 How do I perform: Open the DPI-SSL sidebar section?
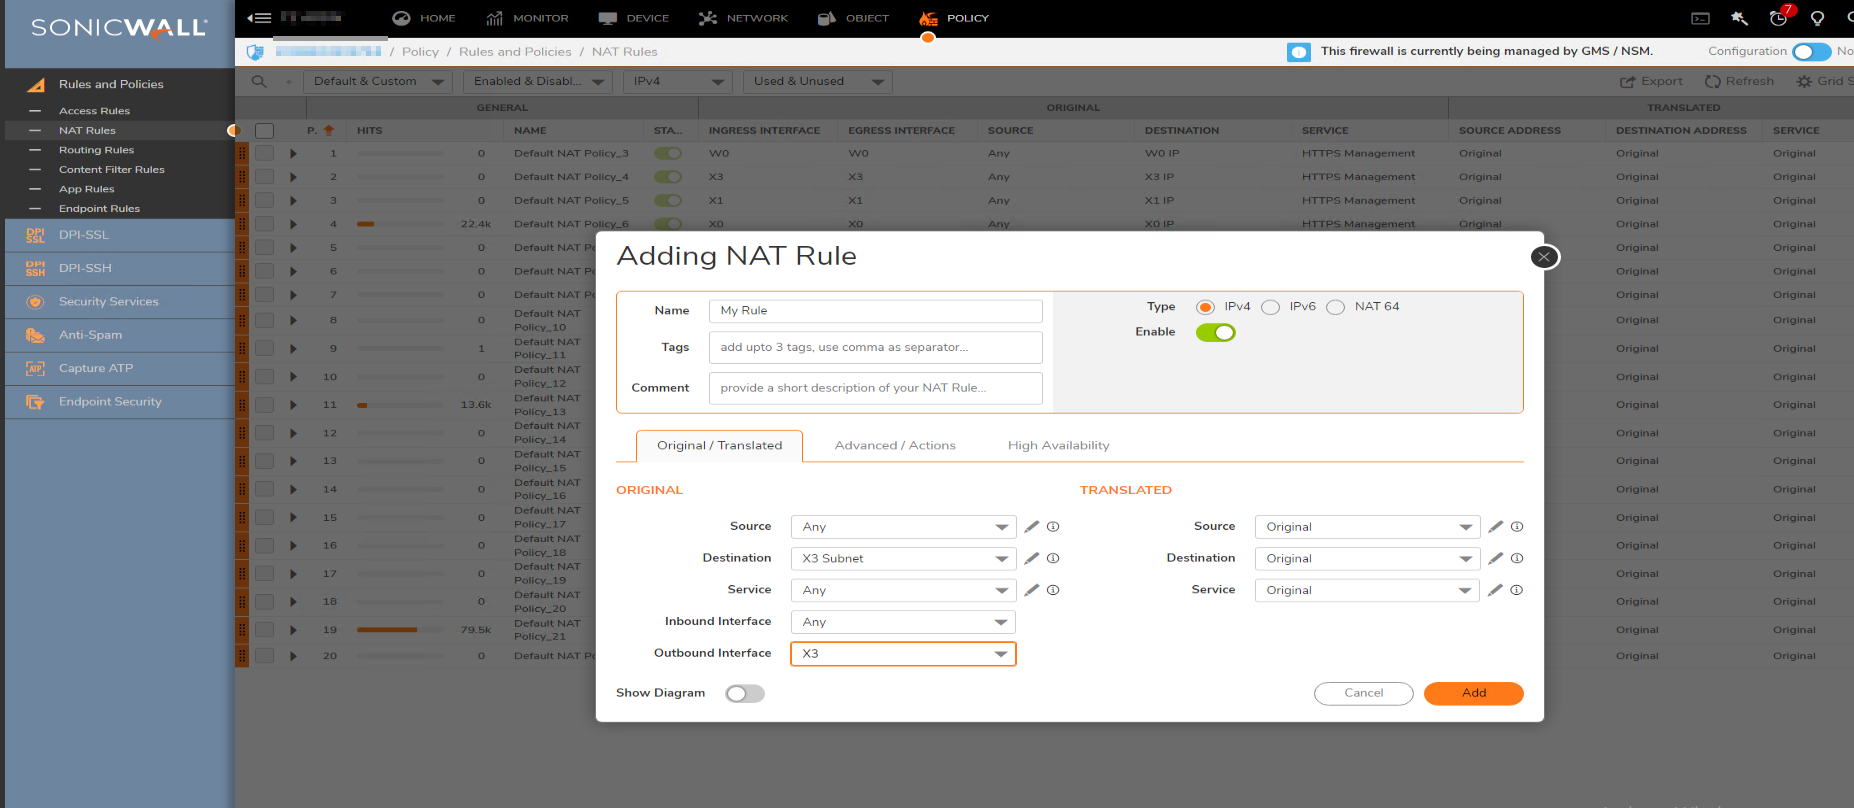119,235
